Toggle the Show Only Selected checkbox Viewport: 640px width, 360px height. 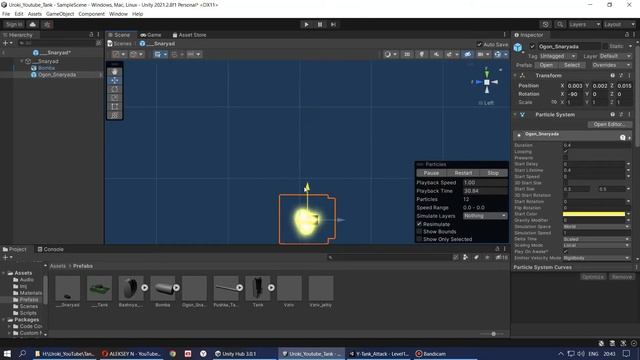click(x=419, y=239)
